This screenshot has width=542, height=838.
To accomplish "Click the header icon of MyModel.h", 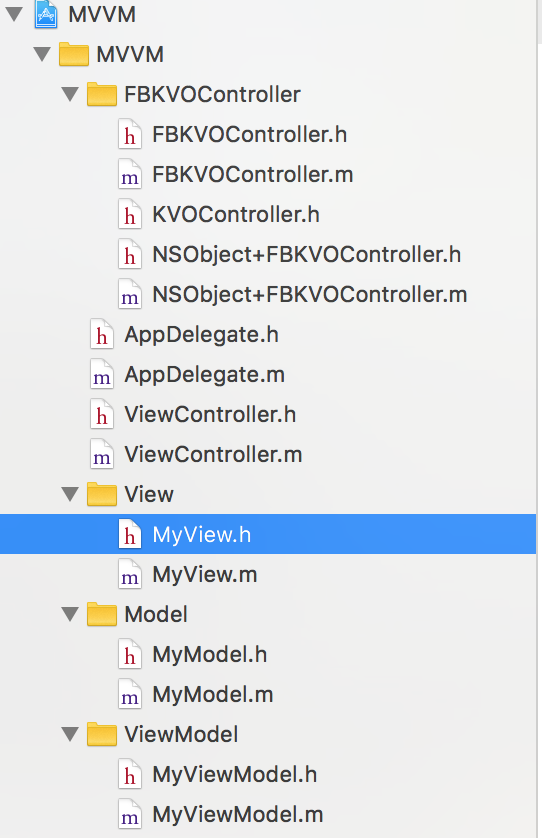I will [x=130, y=655].
